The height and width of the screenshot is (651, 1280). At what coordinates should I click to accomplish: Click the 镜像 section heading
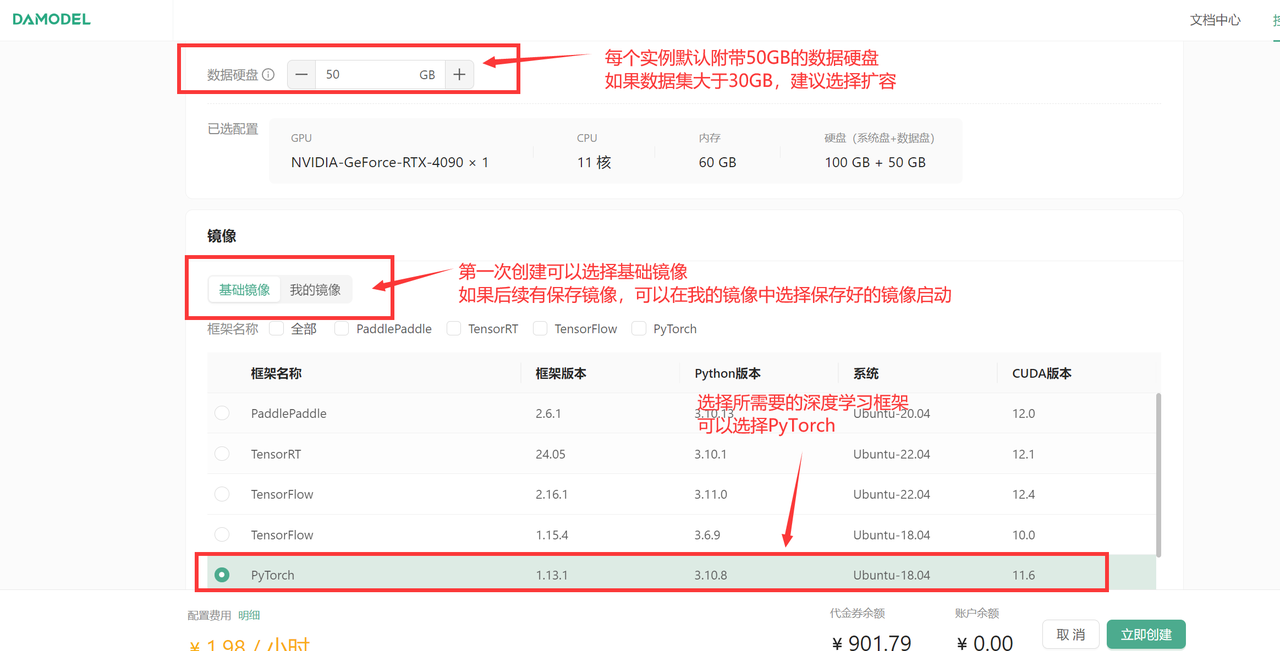pyautogui.click(x=222, y=236)
